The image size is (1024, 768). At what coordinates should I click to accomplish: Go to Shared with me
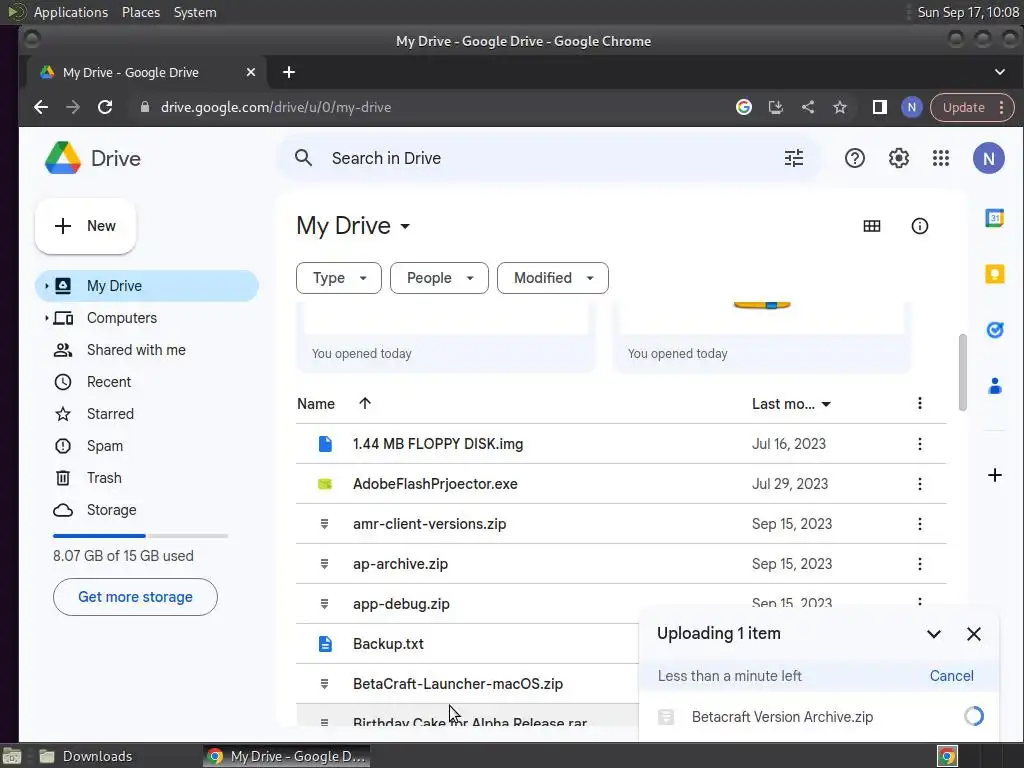136,350
